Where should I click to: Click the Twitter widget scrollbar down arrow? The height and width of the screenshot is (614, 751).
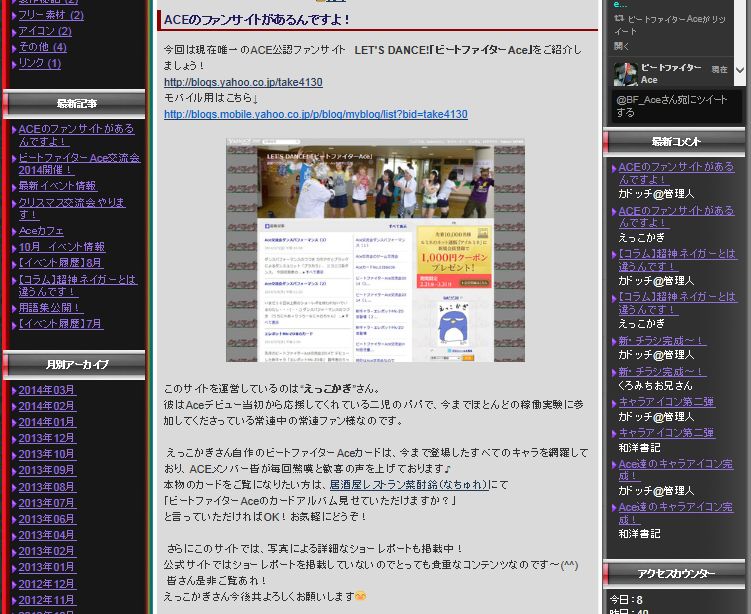click(740, 70)
